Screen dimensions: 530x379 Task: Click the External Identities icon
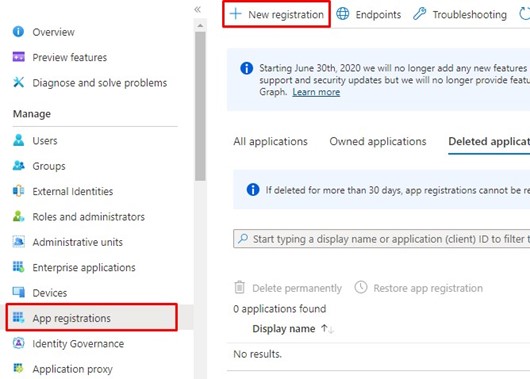19,191
